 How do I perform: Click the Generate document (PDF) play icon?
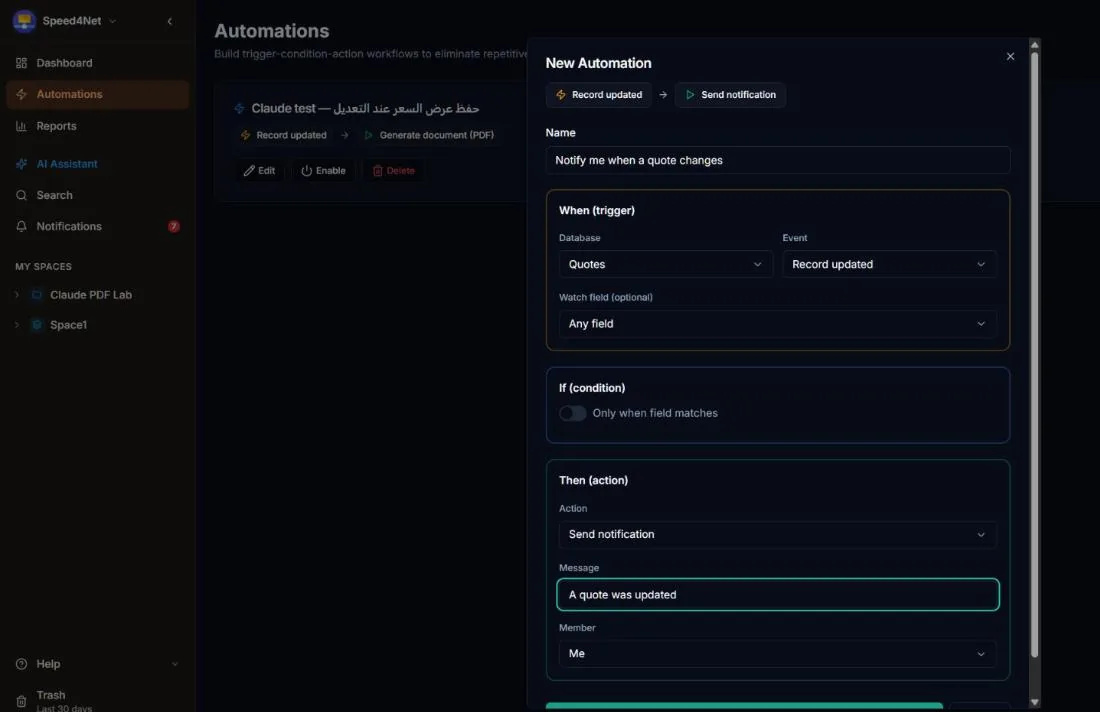click(x=368, y=135)
